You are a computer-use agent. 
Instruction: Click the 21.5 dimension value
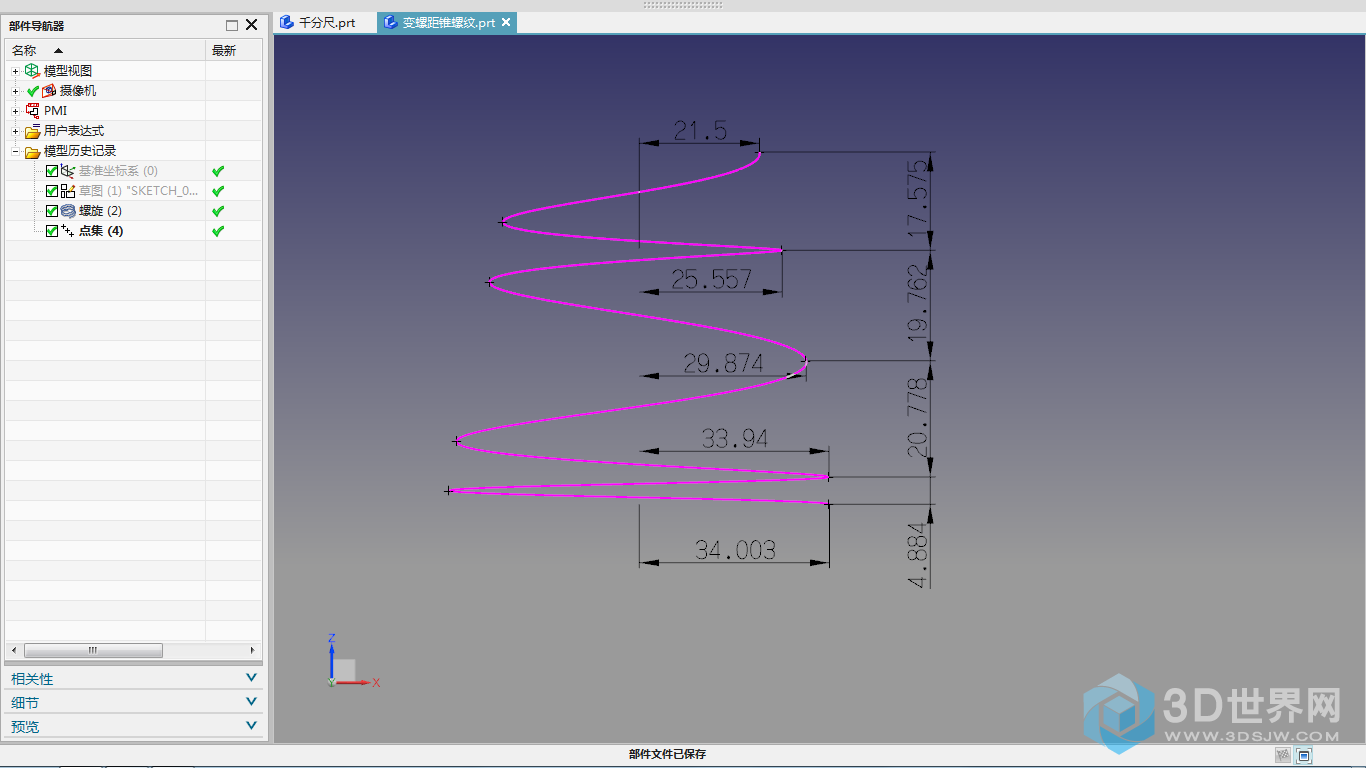[x=700, y=130]
